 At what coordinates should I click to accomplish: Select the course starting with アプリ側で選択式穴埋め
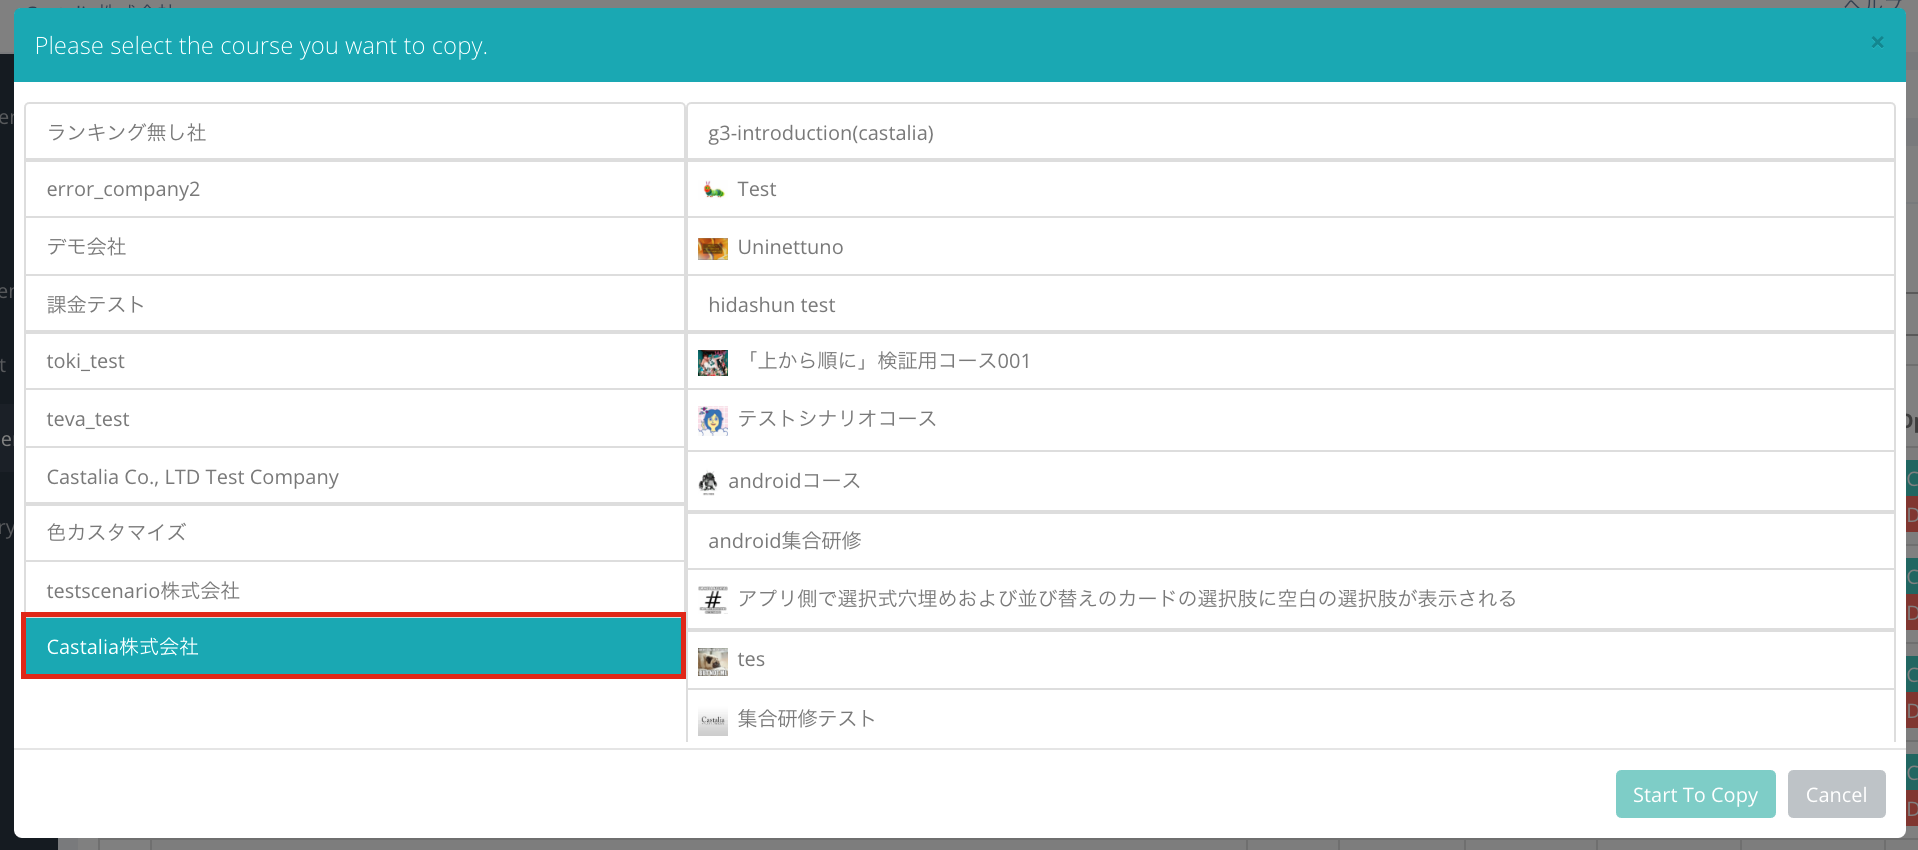[x=1291, y=599]
